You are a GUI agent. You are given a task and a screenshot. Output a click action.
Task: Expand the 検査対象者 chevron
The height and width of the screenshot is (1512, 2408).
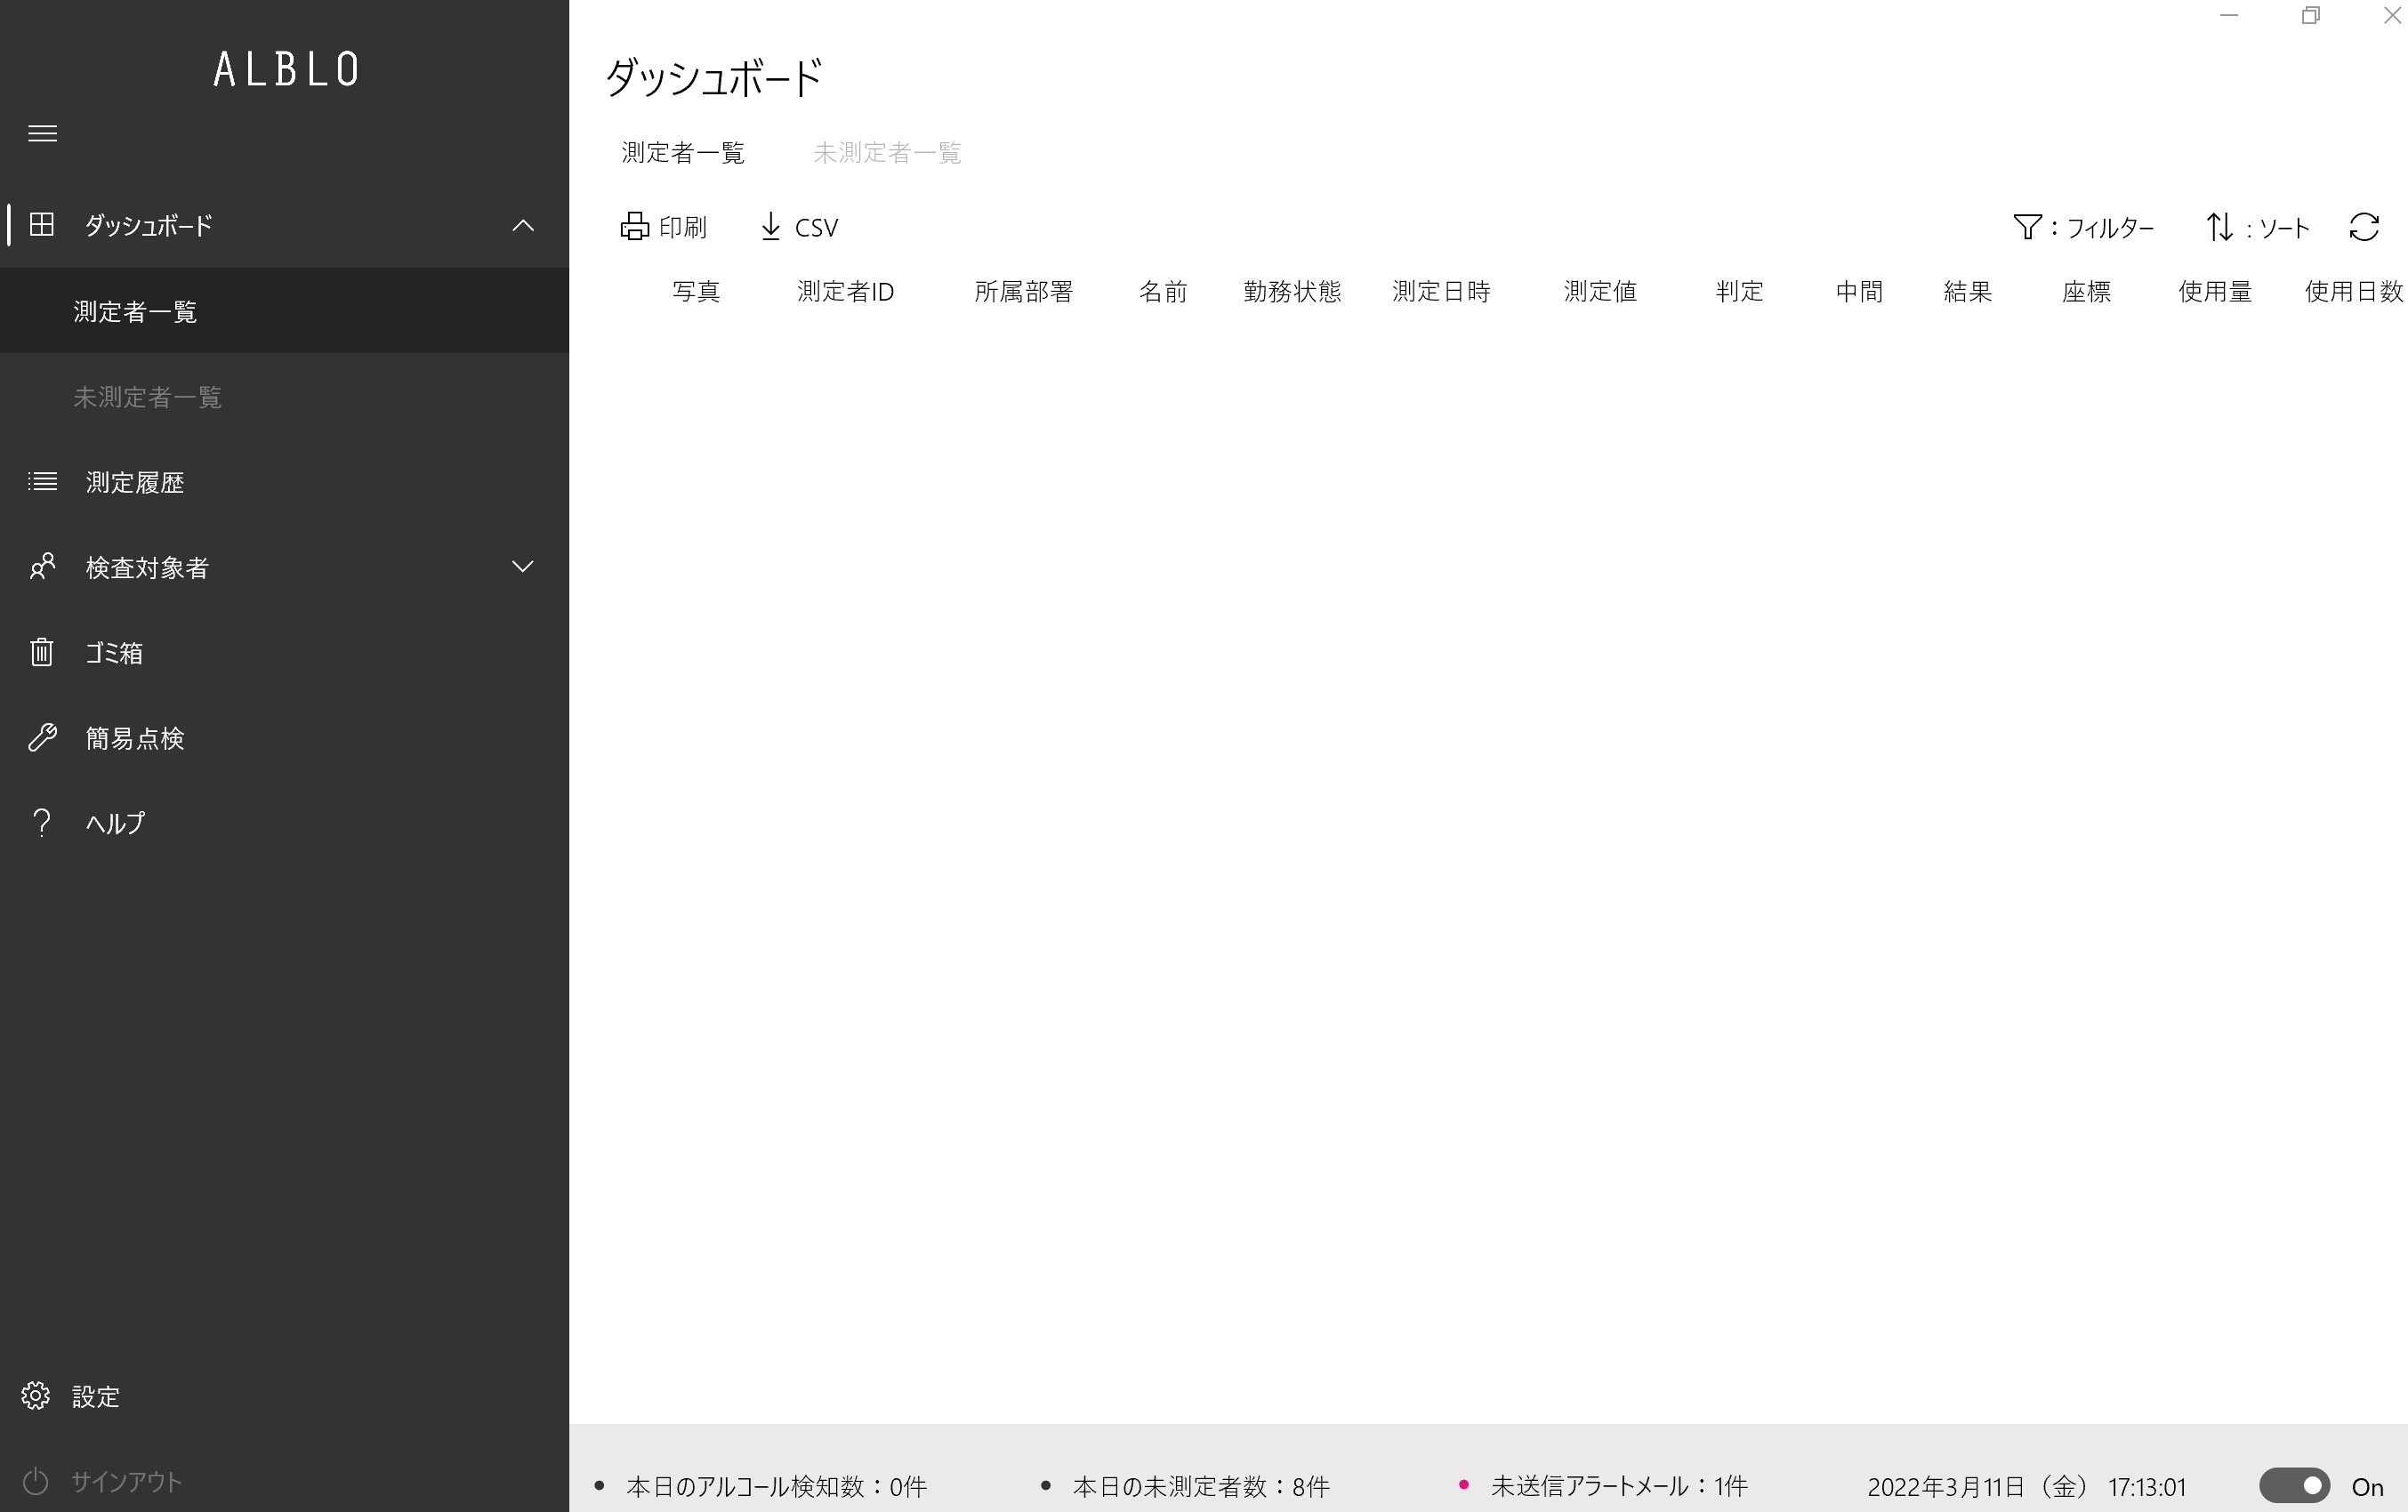(x=522, y=567)
